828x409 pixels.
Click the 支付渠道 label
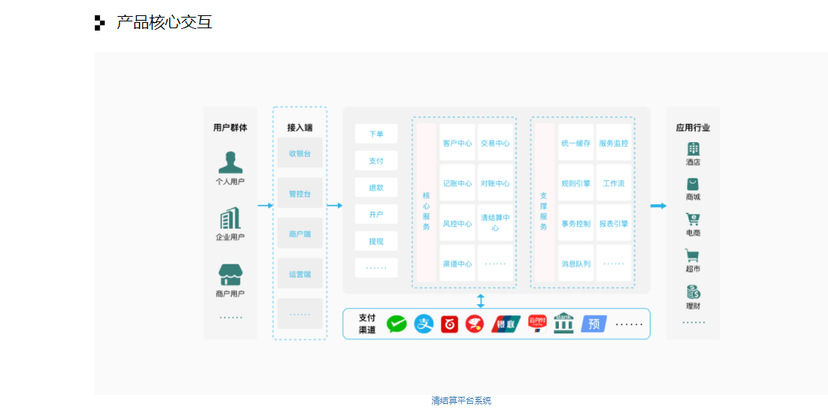(367, 324)
